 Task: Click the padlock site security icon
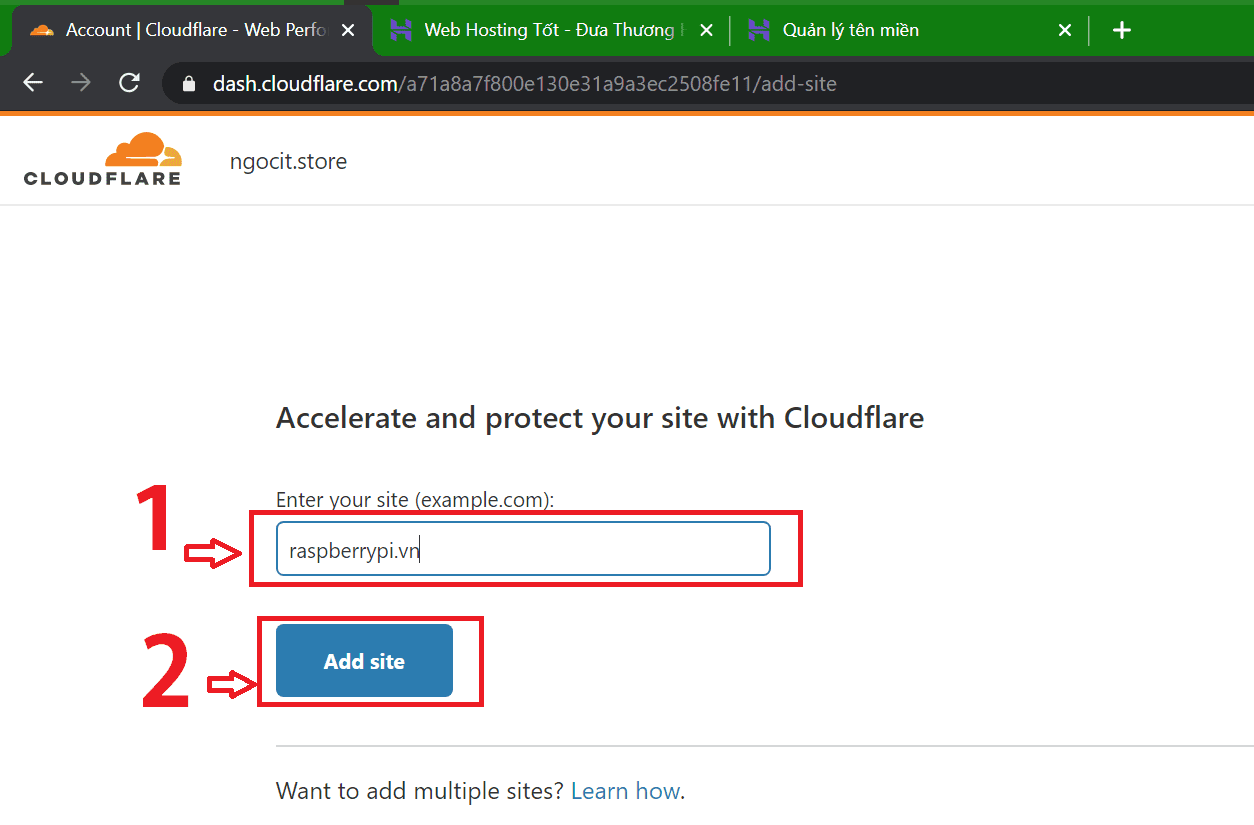(188, 84)
